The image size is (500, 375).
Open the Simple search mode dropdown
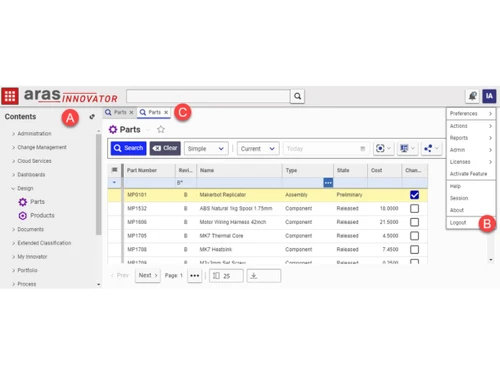[x=206, y=149]
